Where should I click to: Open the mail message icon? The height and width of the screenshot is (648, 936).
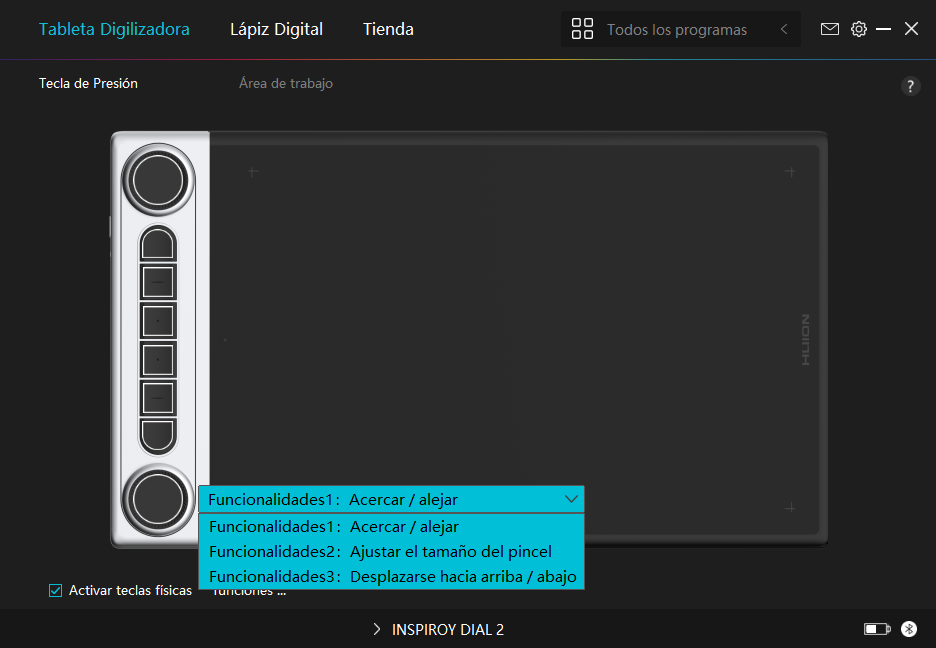coord(829,29)
